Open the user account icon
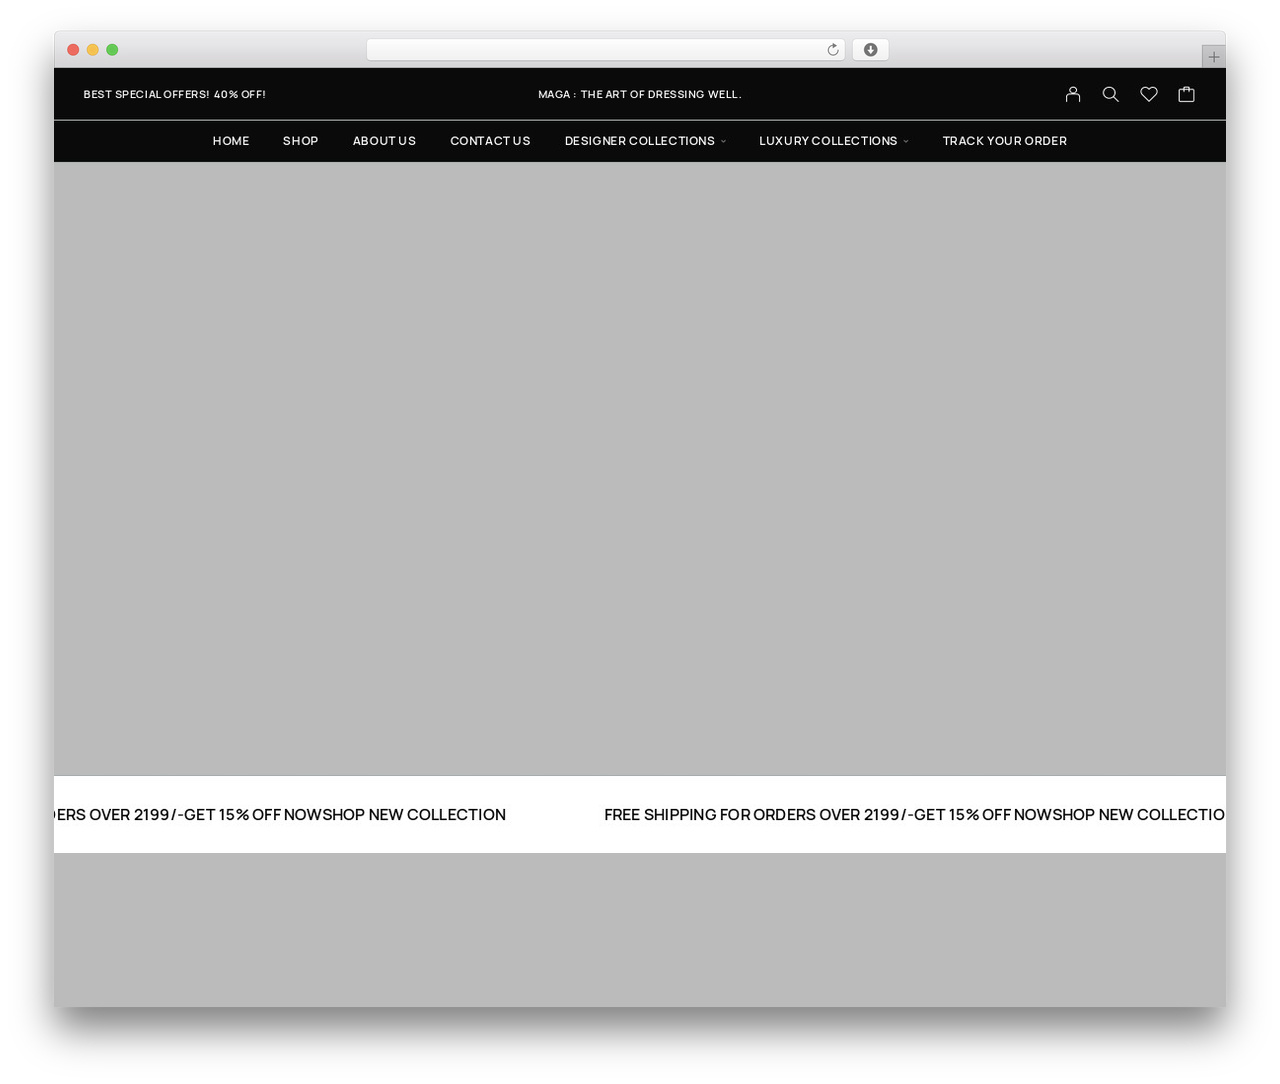The image size is (1280, 1084). [x=1073, y=94]
